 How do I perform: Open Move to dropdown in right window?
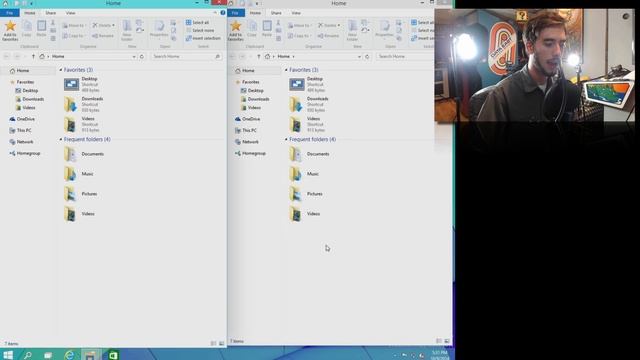coord(300,25)
